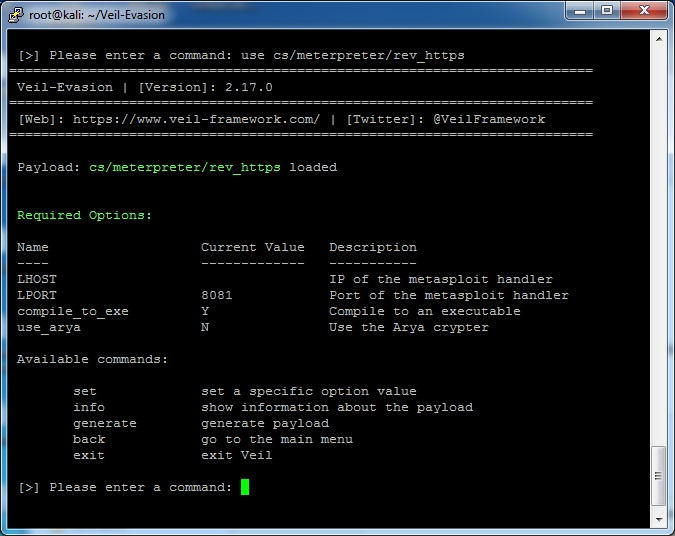This screenshot has height=536, width=675.
Task: Click the 'exit' command name
Action: (x=89, y=455)
